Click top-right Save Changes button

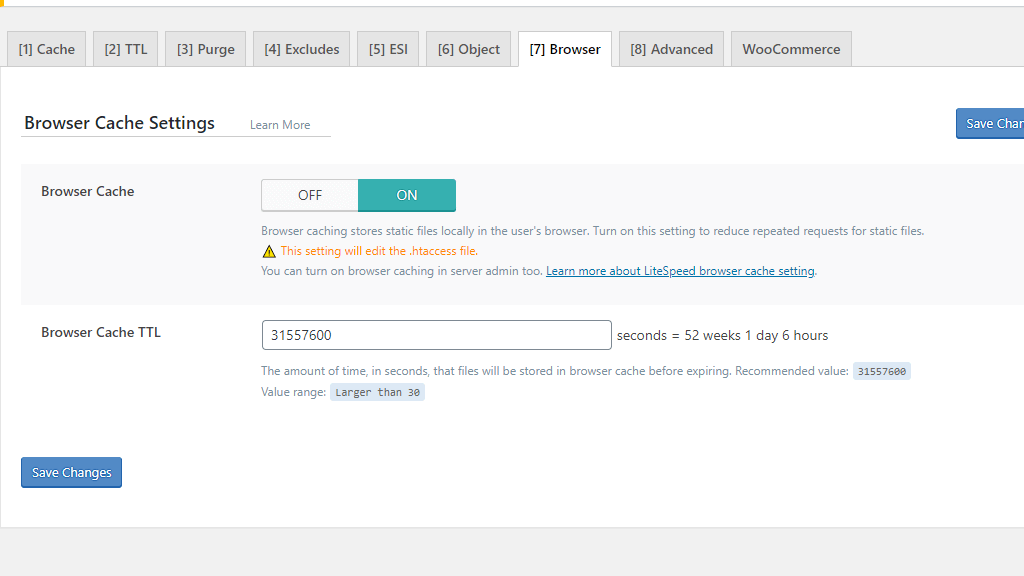tap(990, 123)
